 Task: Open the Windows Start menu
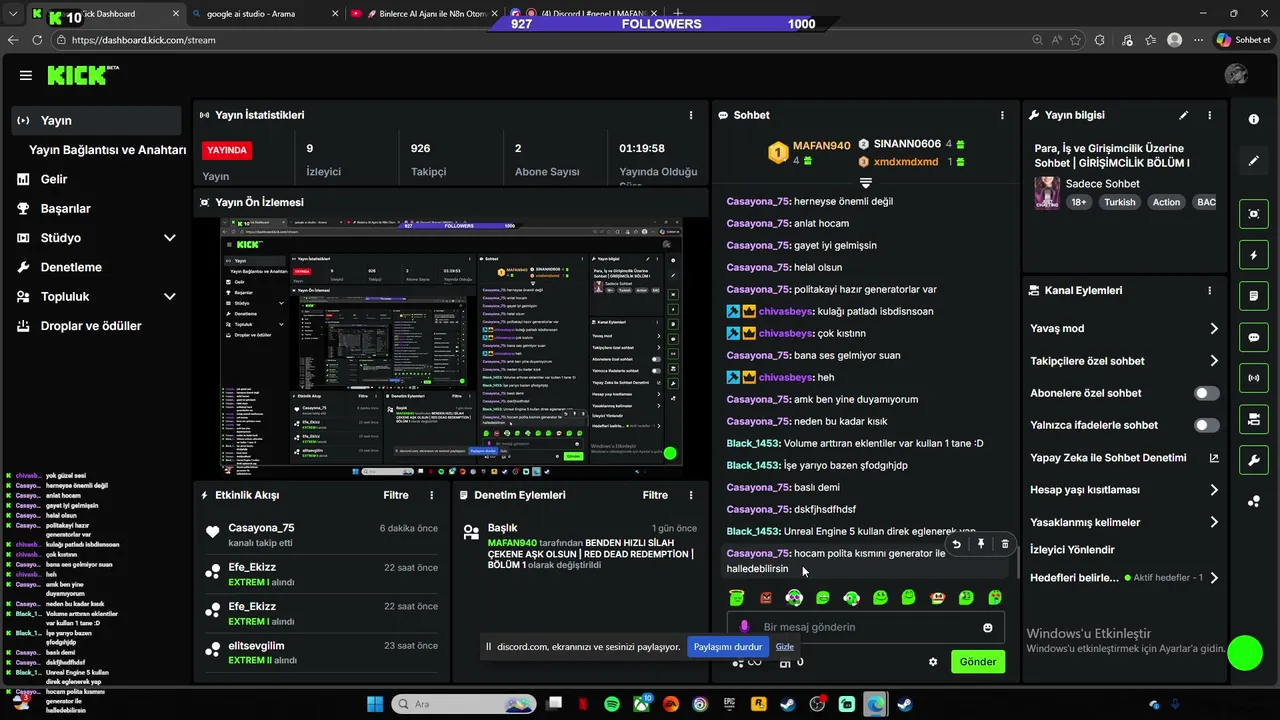[x=375, y=704]
